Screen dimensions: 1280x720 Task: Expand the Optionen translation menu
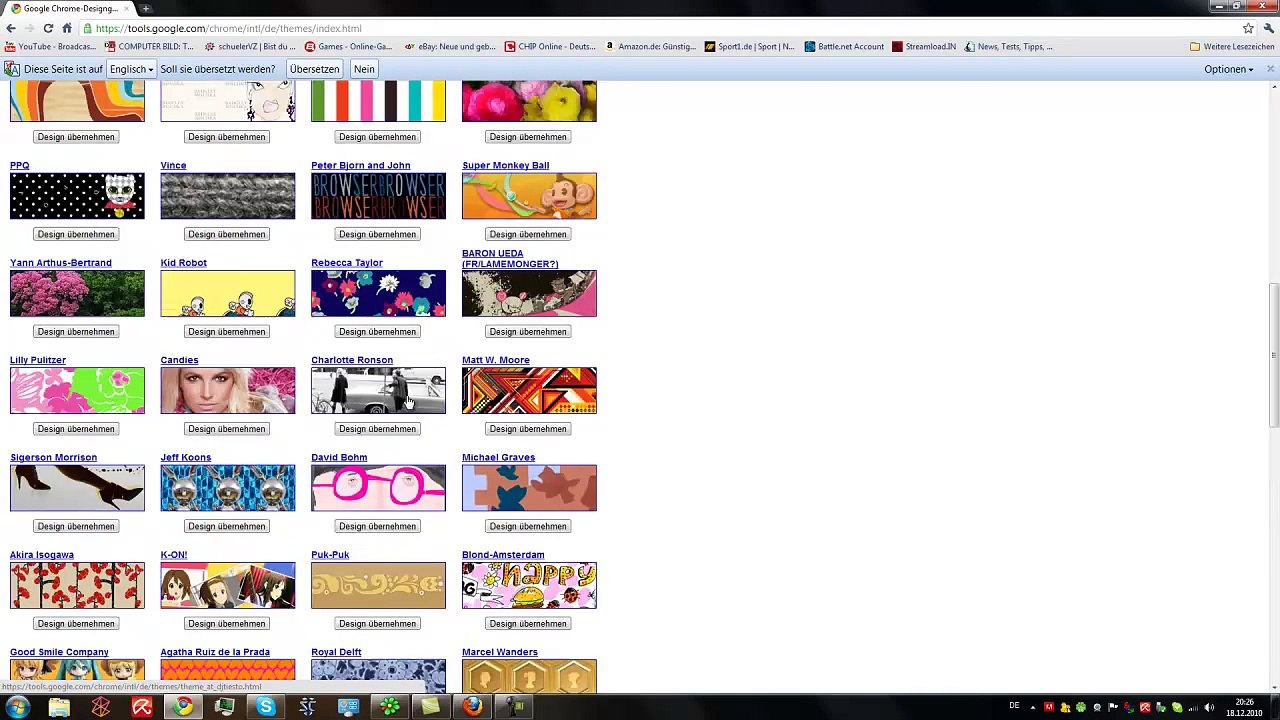click(x=1228, y=69)
